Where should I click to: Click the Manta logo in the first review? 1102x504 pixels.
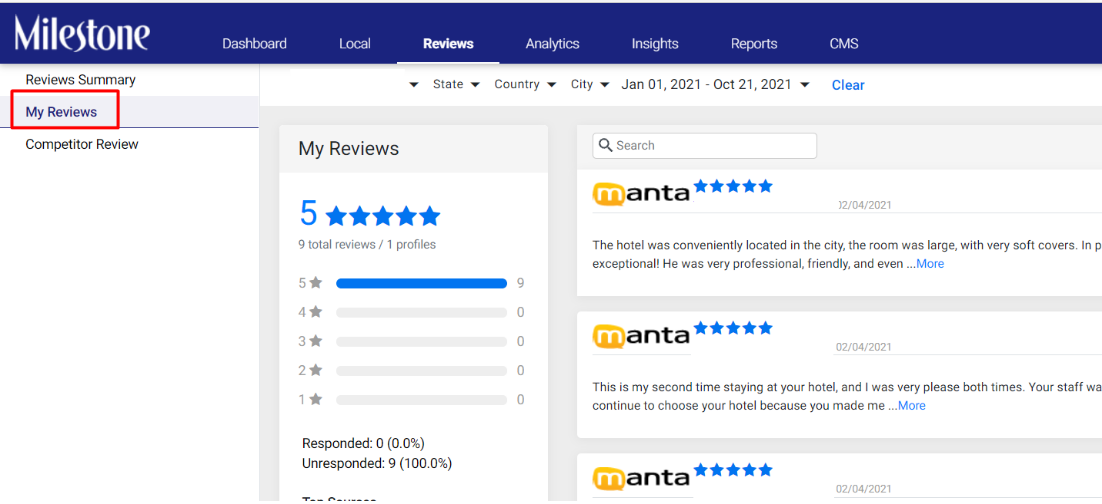(642, 194)
